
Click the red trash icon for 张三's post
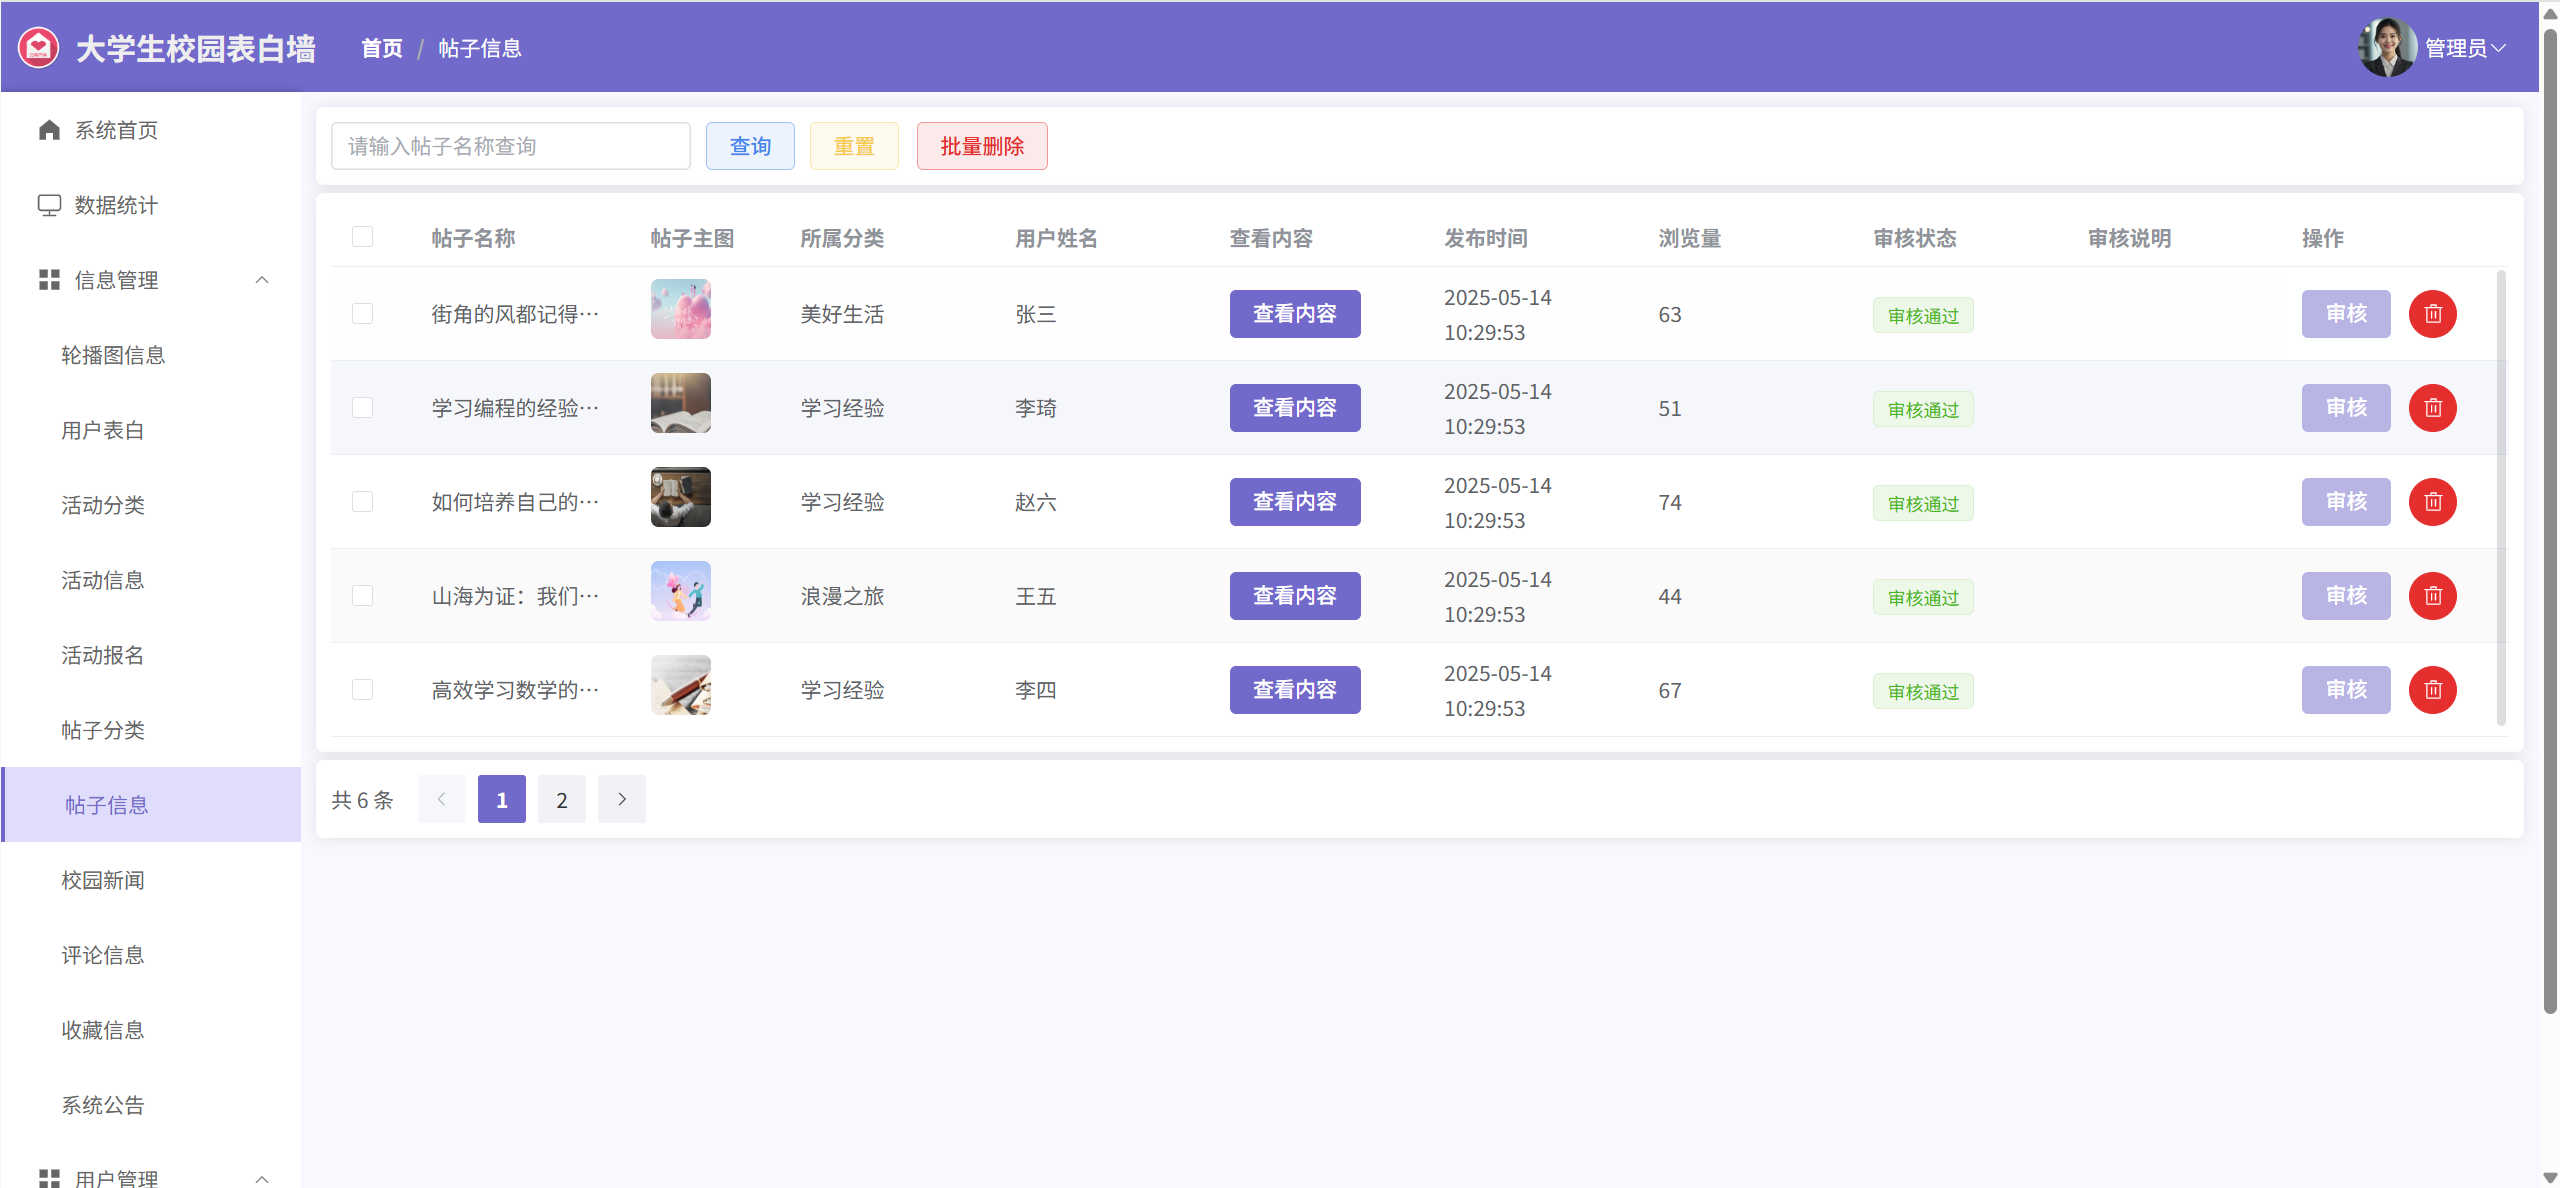click(2432, 314)
